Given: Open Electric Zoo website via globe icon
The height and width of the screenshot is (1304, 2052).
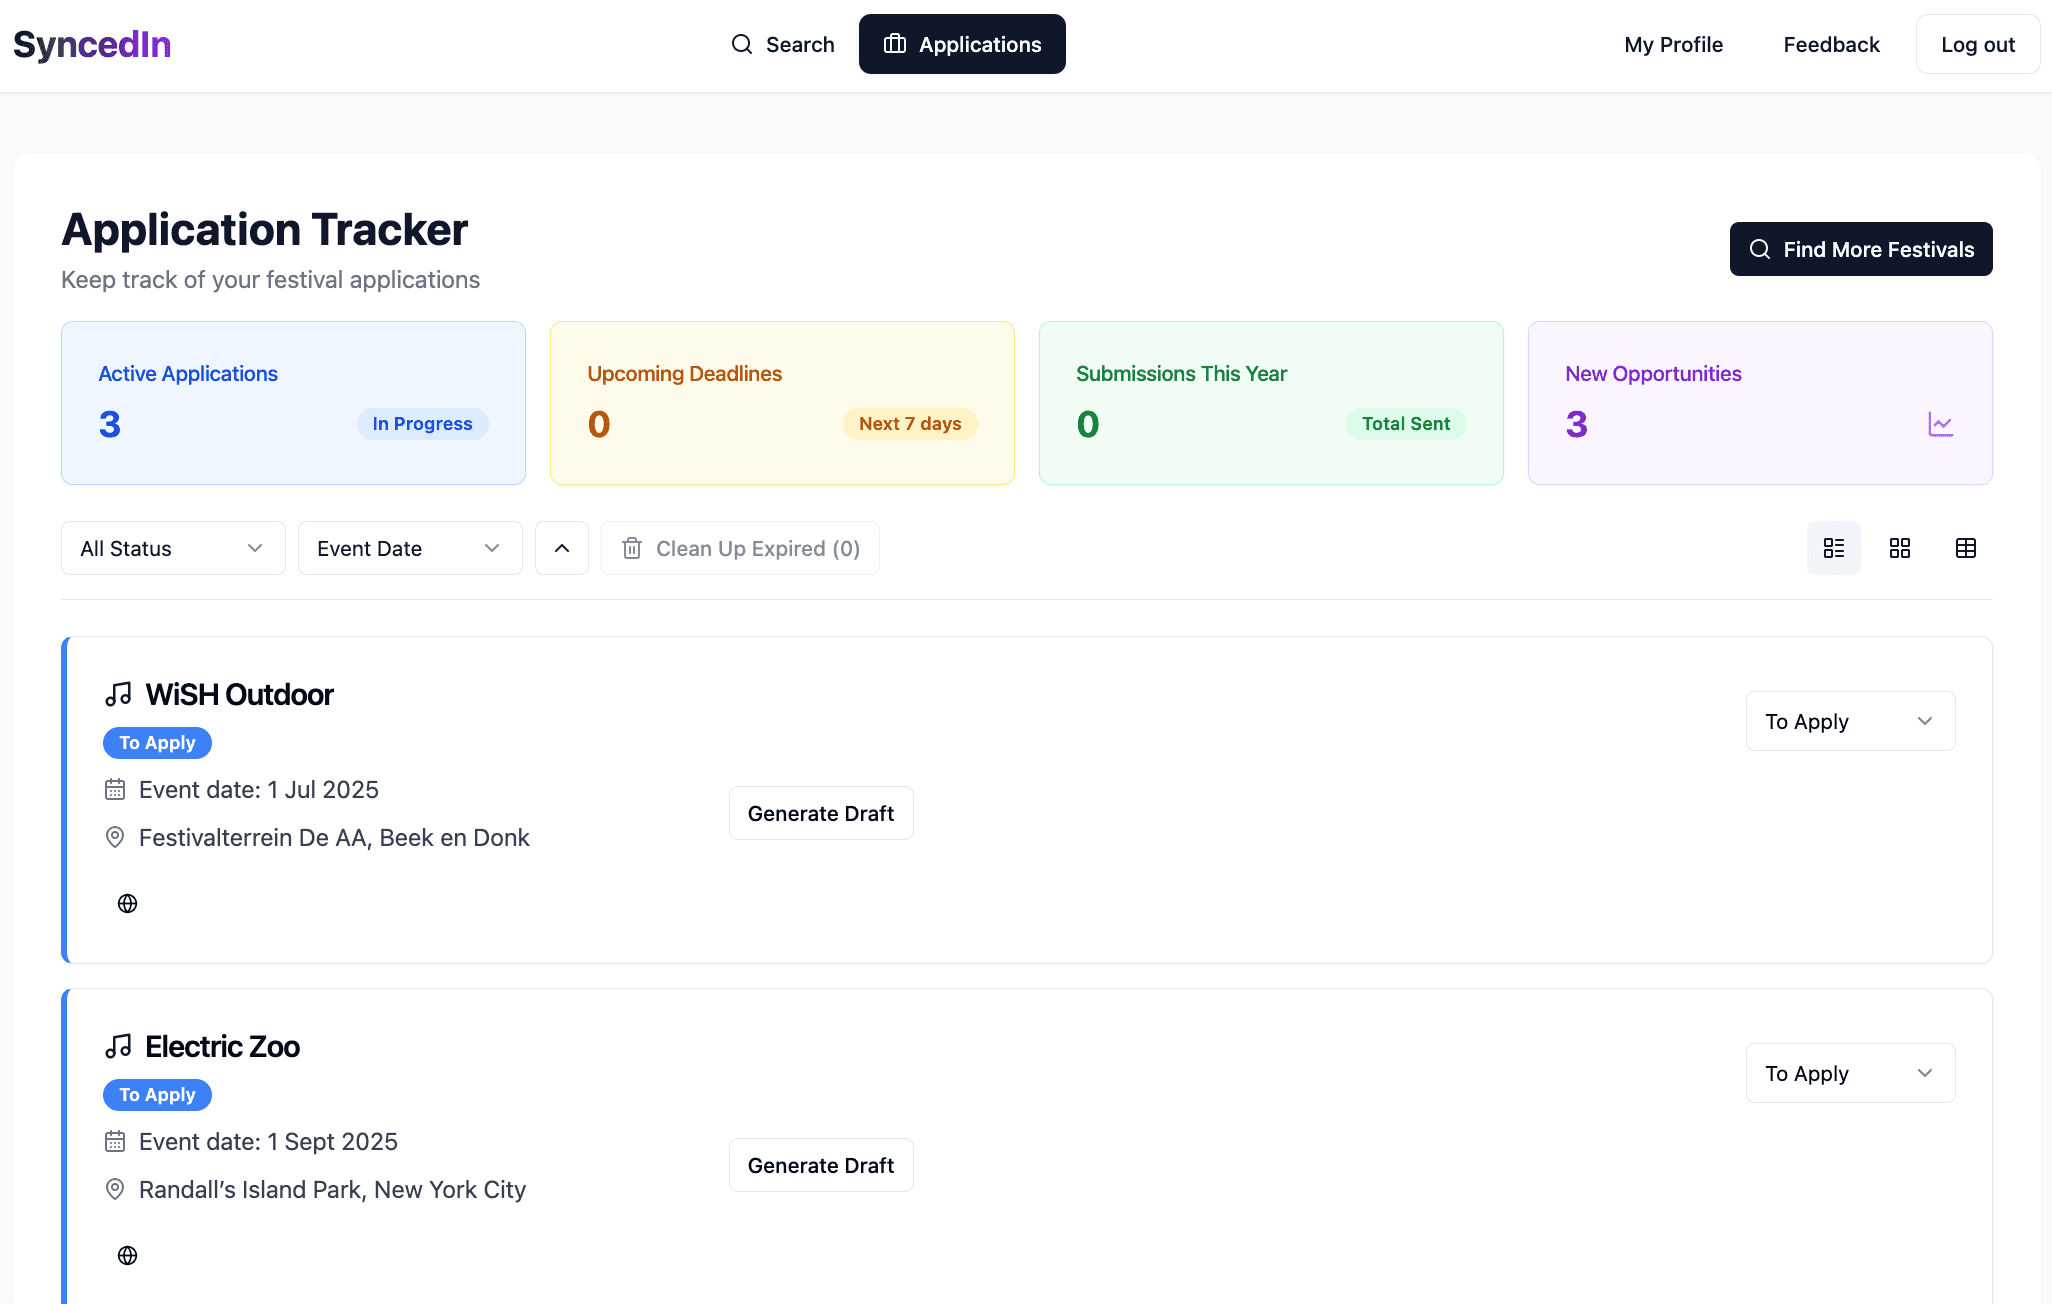Looking at the screenshot, I should point(127,1255).
